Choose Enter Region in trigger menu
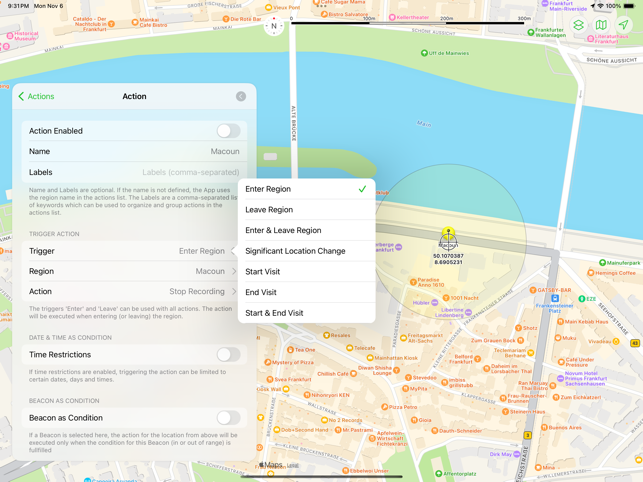 306,189
